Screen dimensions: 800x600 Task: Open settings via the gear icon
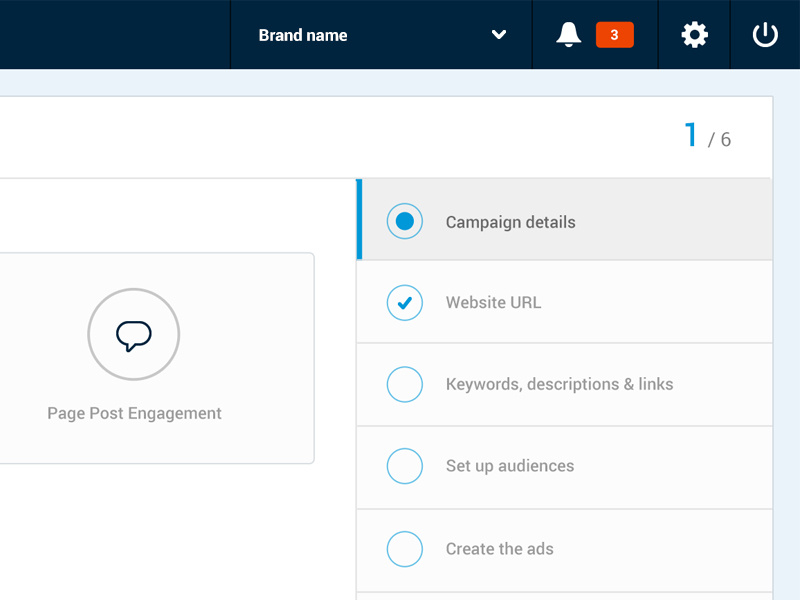click(694, 35)
